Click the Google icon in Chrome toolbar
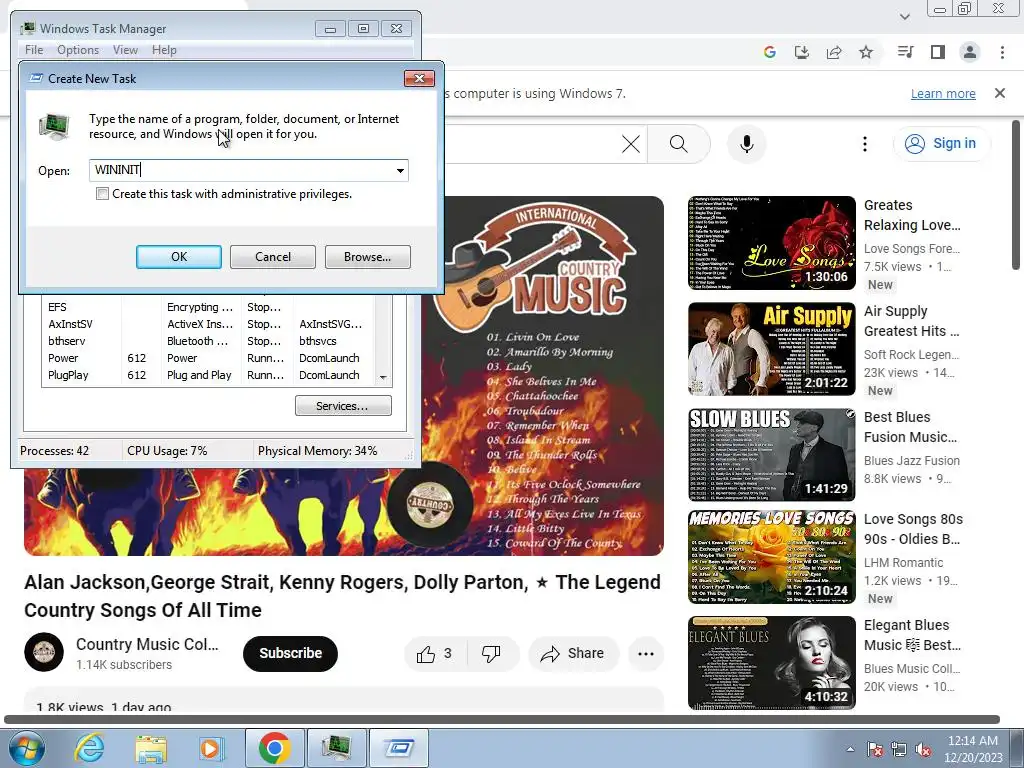Viewport: 1024px width, 768px height. 769,52
